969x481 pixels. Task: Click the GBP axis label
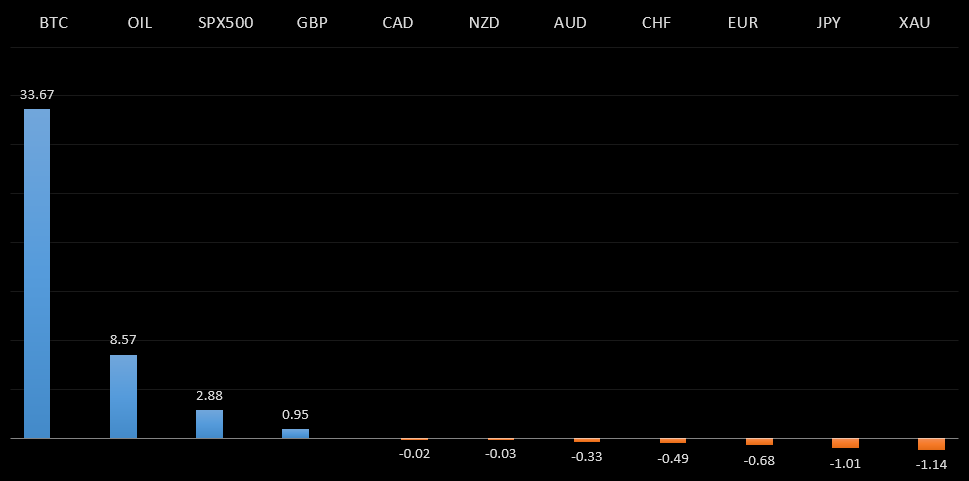coord(312,22)
